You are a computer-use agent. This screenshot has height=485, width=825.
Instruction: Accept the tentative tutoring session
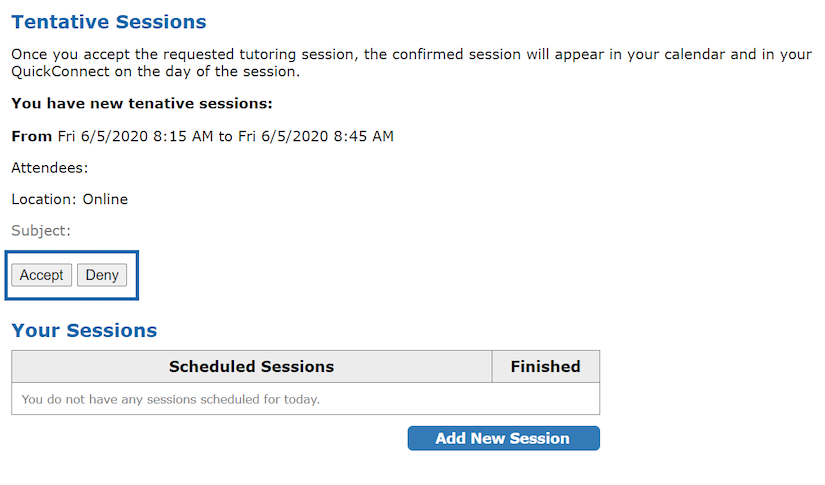pyautogui.click(x=41, y=275)
